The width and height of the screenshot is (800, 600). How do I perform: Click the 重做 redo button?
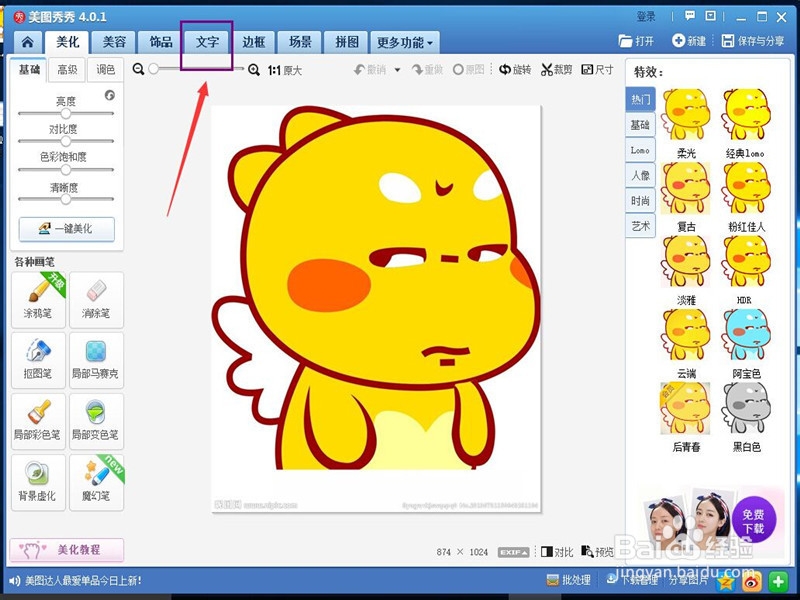tap(428, 69)
